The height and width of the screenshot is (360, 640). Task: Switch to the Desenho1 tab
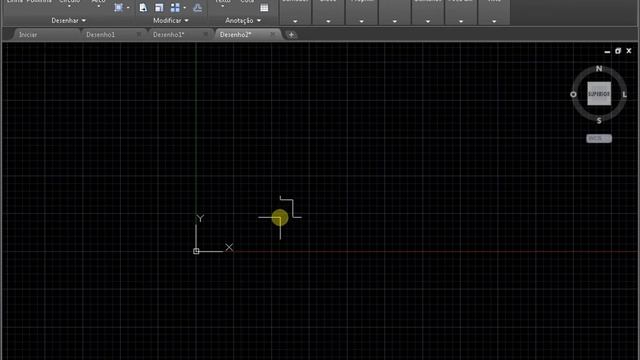coord(101,35)
